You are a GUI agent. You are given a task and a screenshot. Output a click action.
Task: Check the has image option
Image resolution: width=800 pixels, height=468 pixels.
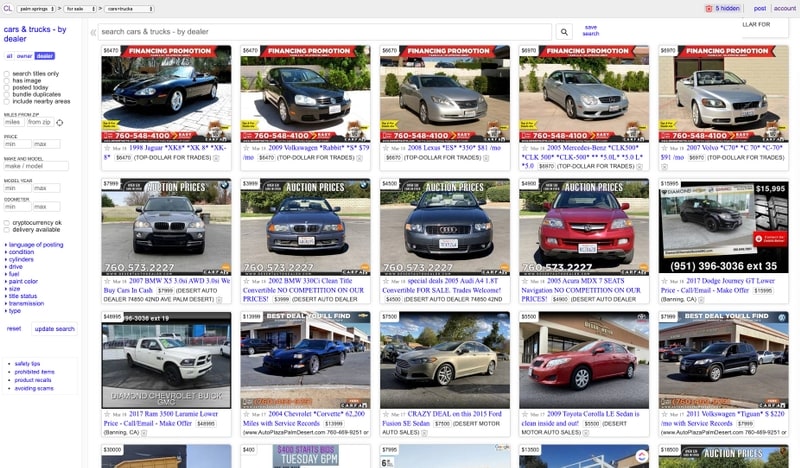click(7, 81)
